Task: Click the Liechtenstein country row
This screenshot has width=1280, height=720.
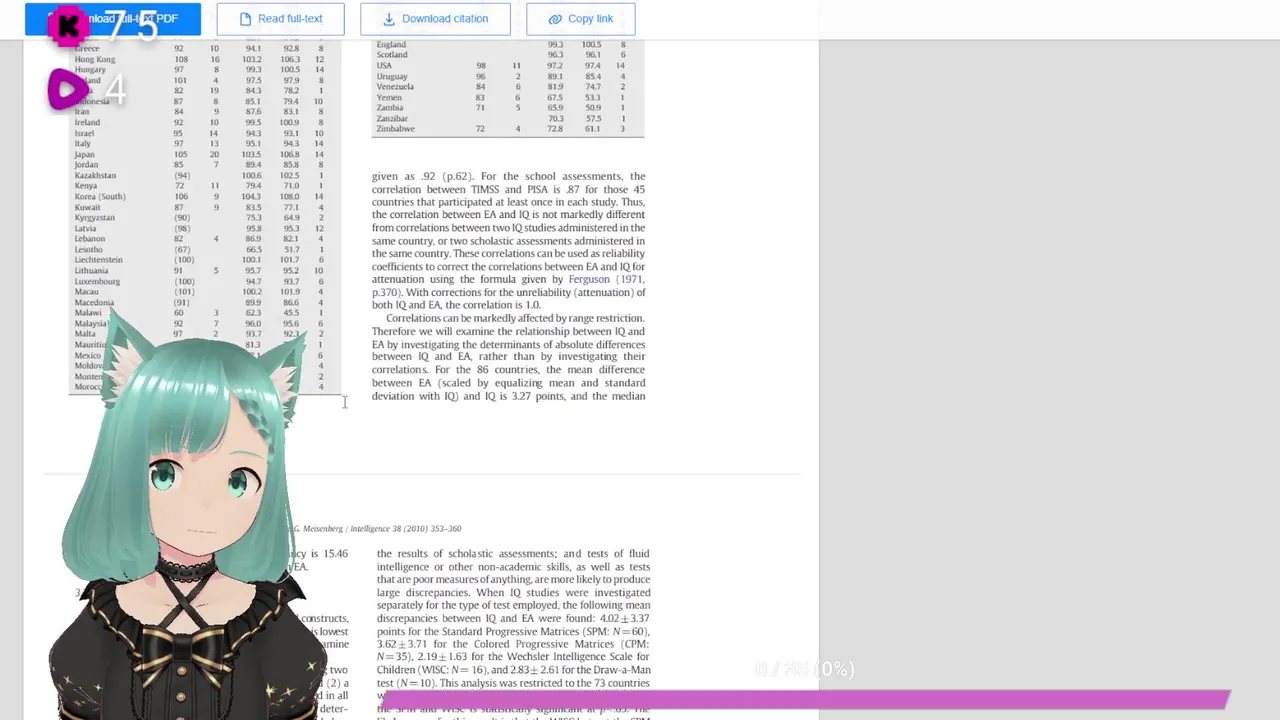Action: point(199,260)
